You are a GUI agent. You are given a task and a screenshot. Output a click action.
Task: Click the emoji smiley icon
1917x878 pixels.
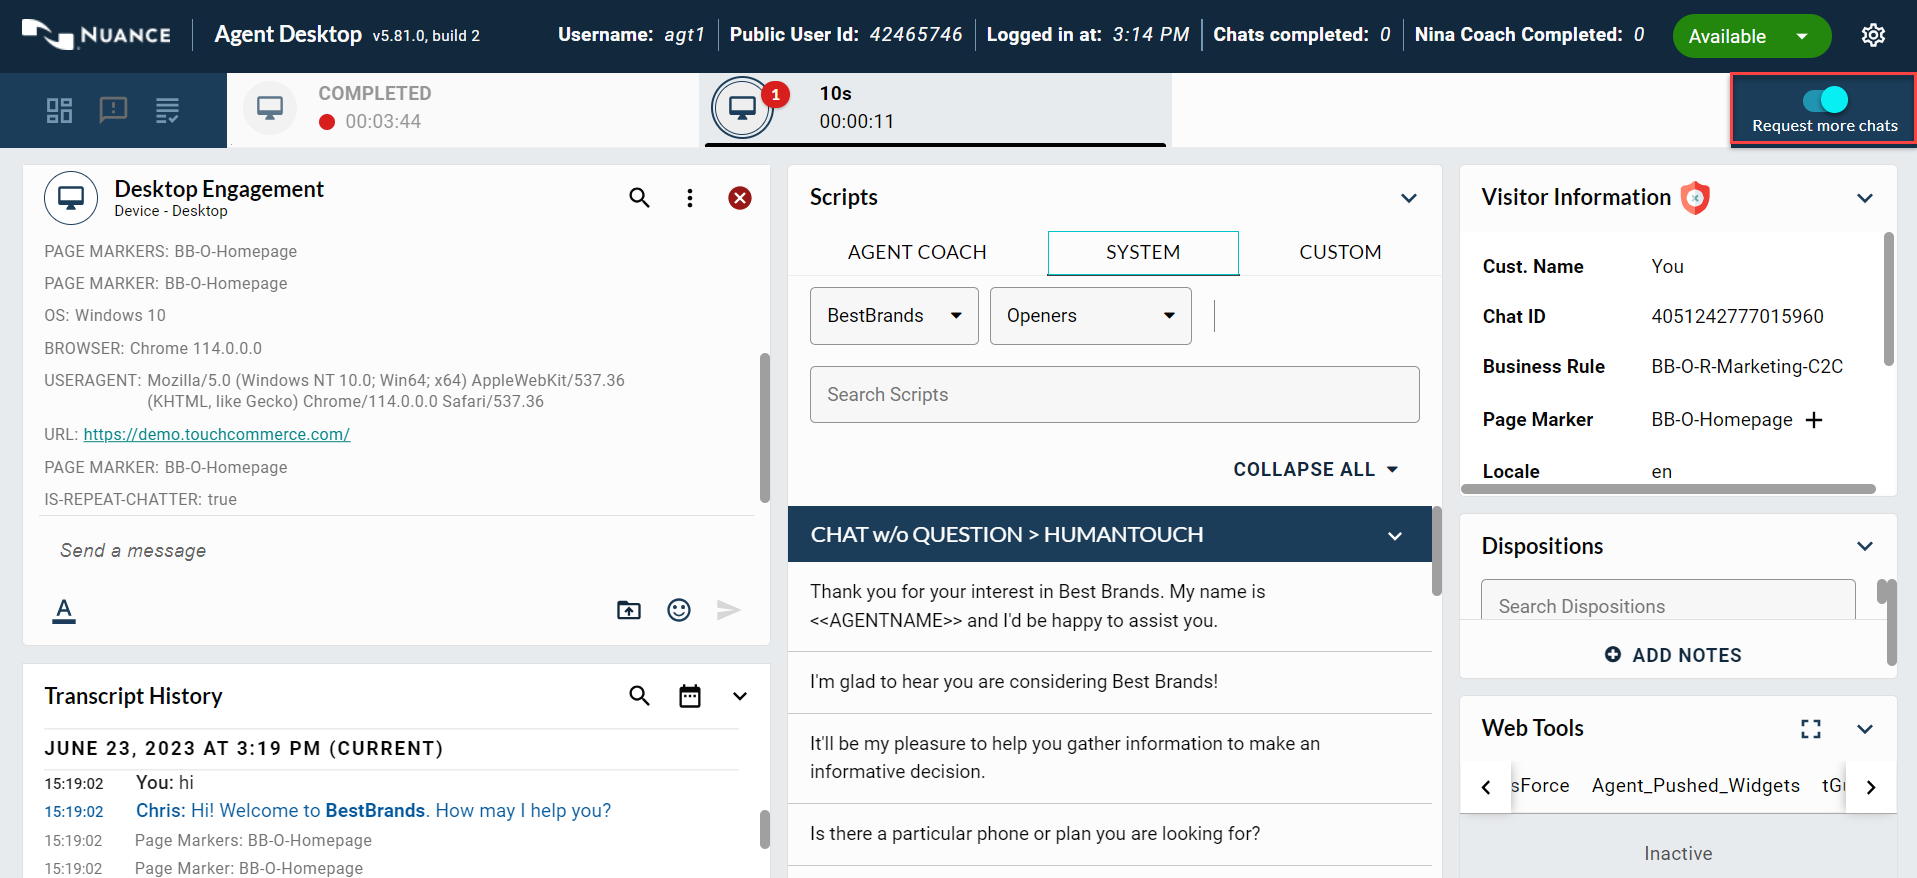(x=679, y=610)
